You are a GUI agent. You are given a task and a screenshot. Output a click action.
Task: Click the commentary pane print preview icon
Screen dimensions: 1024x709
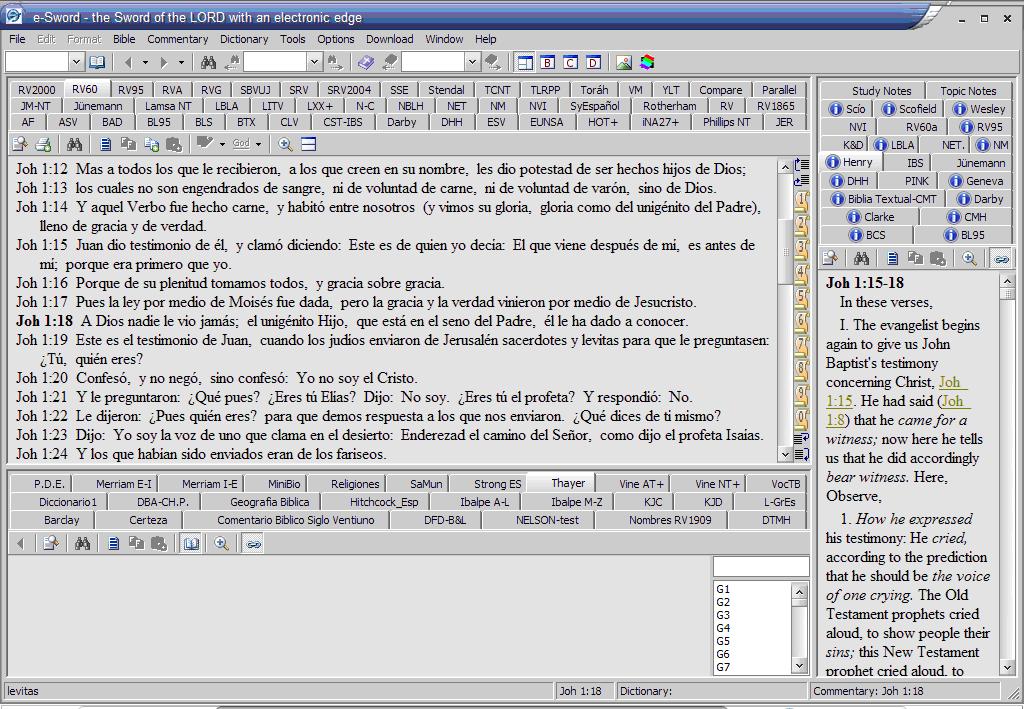[830, 259]
